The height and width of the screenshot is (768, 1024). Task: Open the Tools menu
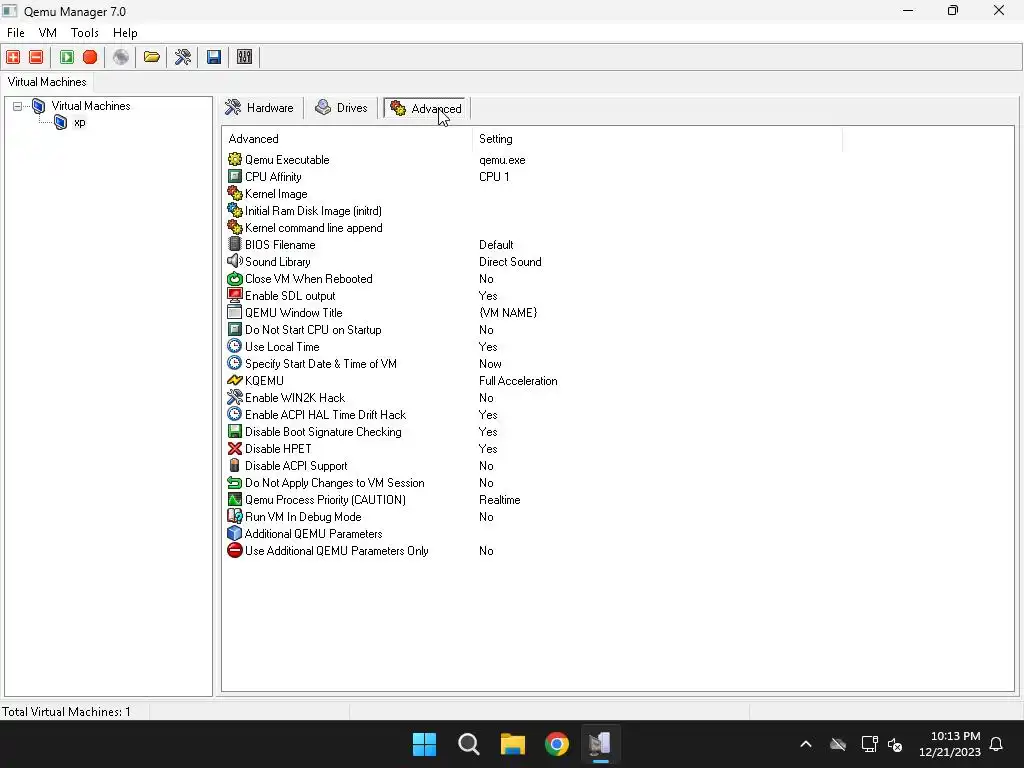(x=85, y=33)
